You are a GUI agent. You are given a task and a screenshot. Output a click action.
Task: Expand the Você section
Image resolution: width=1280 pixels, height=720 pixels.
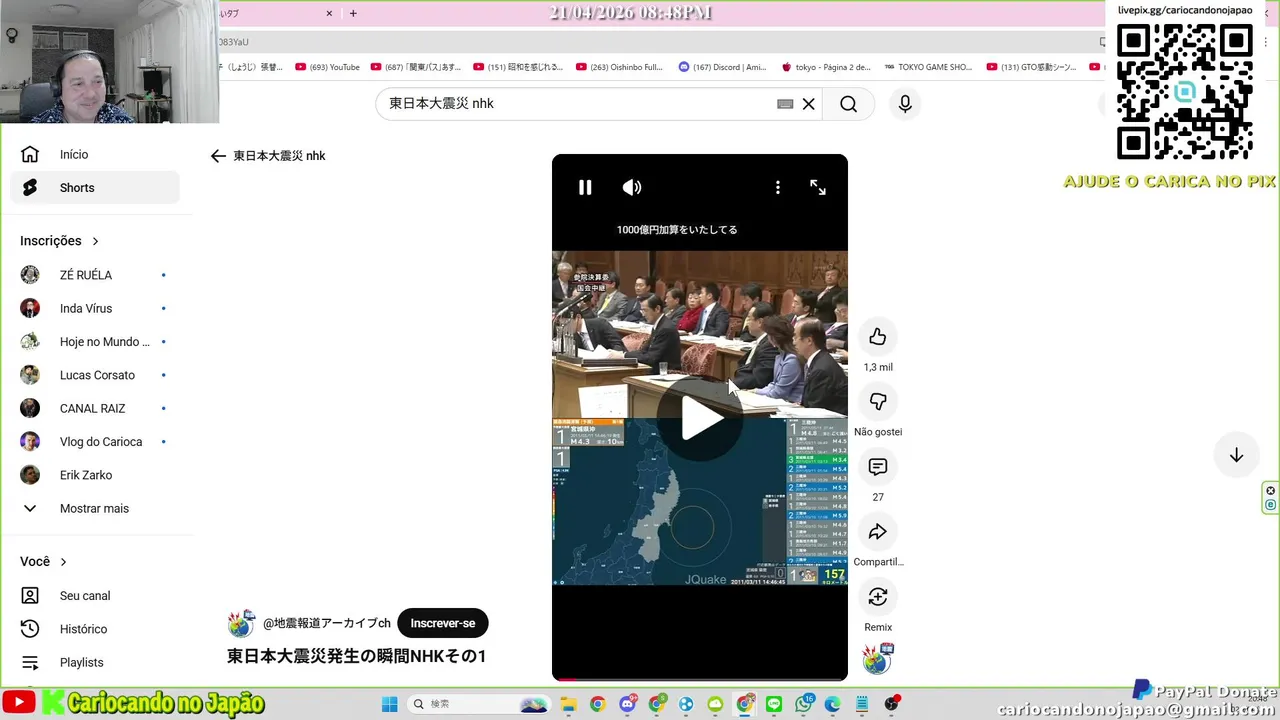(x=44, y=562)
